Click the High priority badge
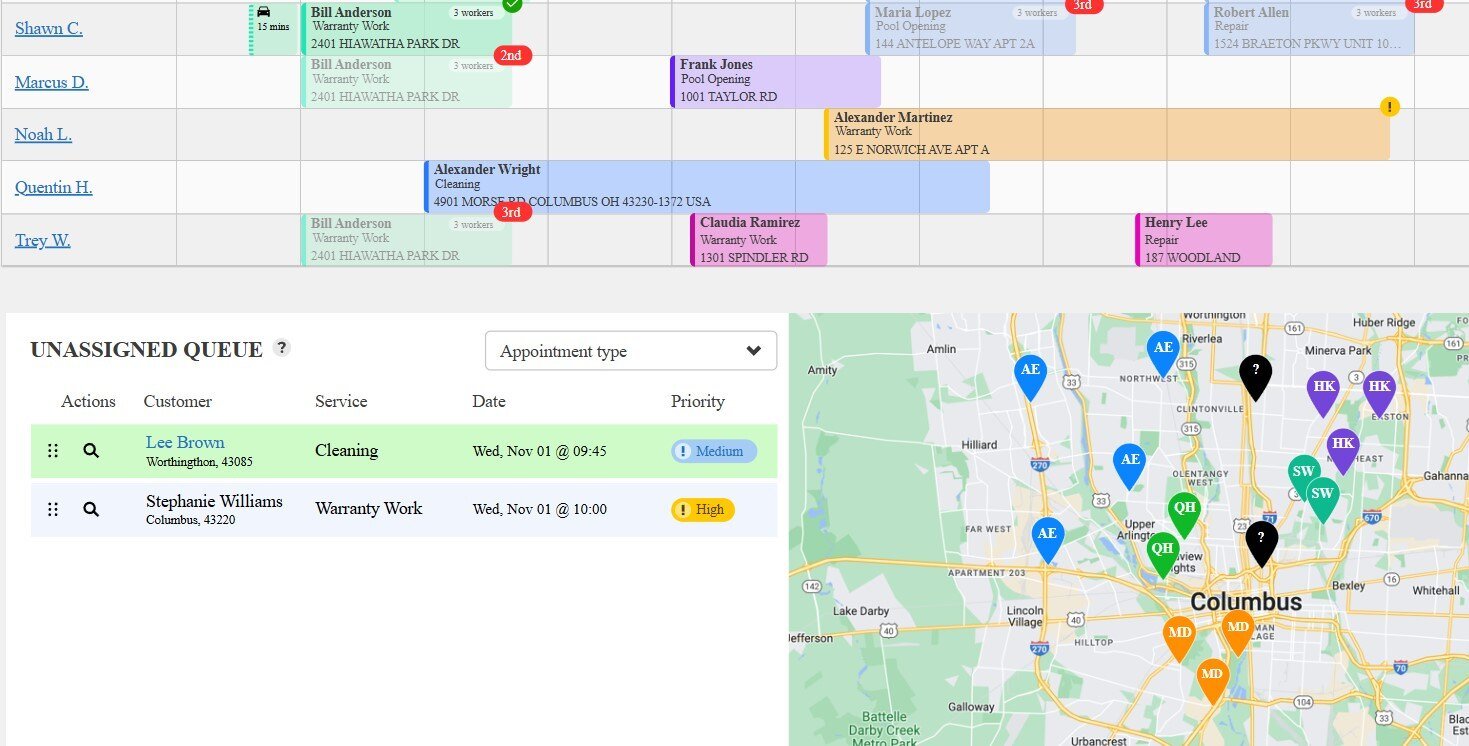1469x746 pixels. click(x=702, y=510)
